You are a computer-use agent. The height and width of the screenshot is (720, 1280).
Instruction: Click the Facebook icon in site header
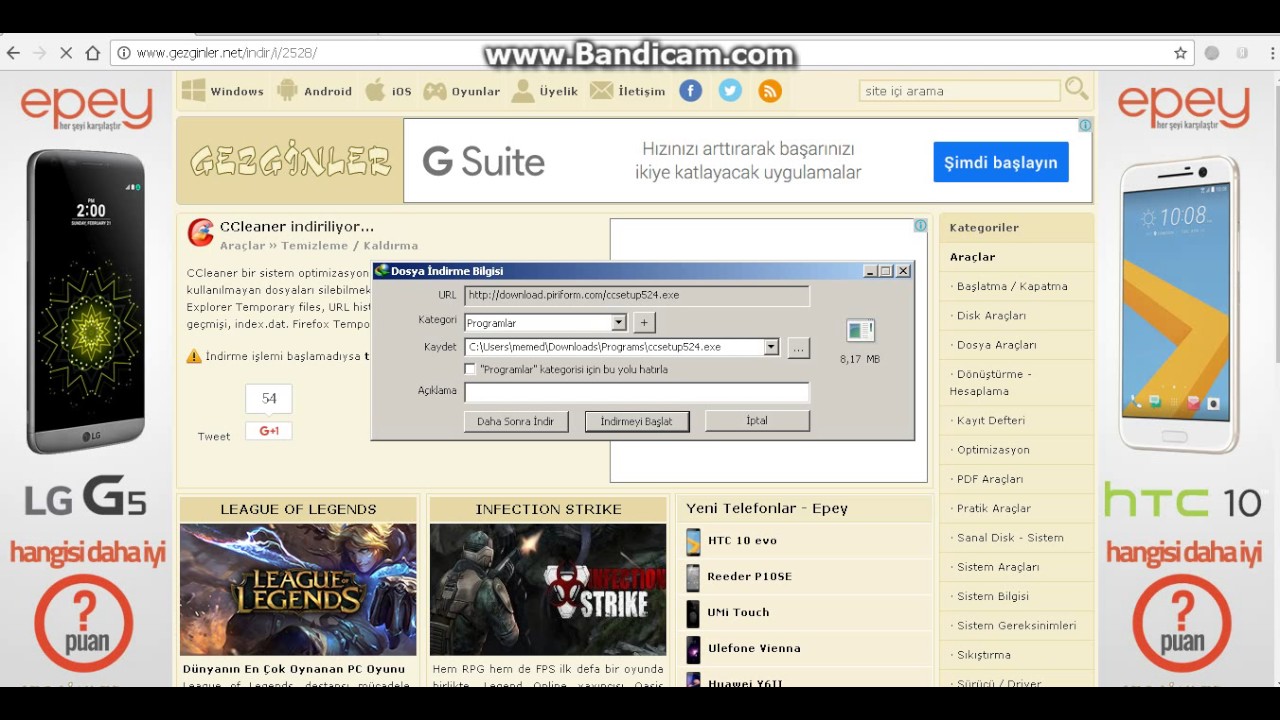(691, 91)
